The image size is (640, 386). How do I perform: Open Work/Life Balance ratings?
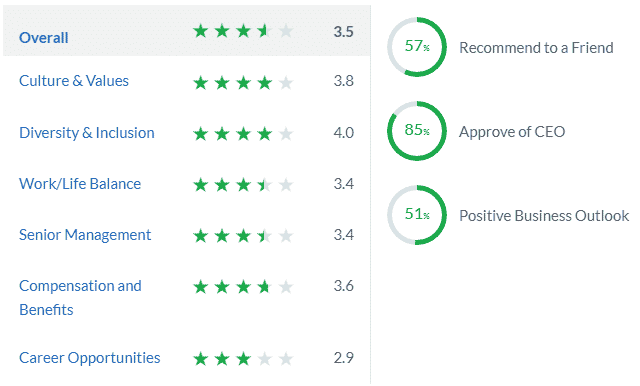(x=80, y=184)
